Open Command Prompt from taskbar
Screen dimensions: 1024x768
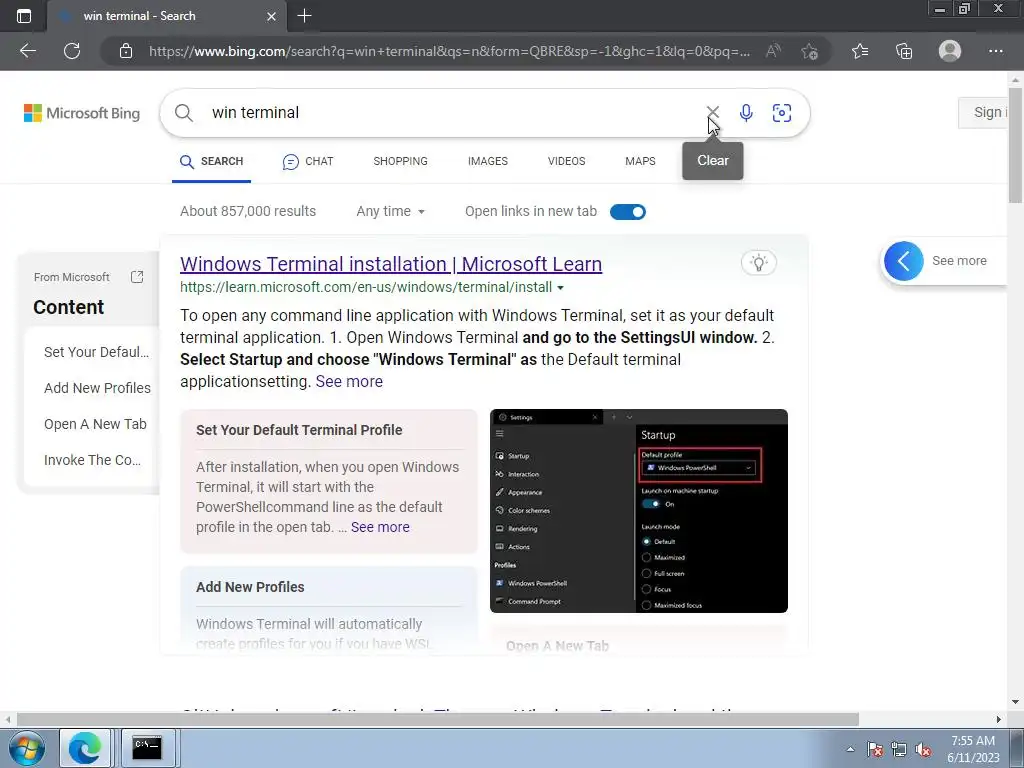147,748
